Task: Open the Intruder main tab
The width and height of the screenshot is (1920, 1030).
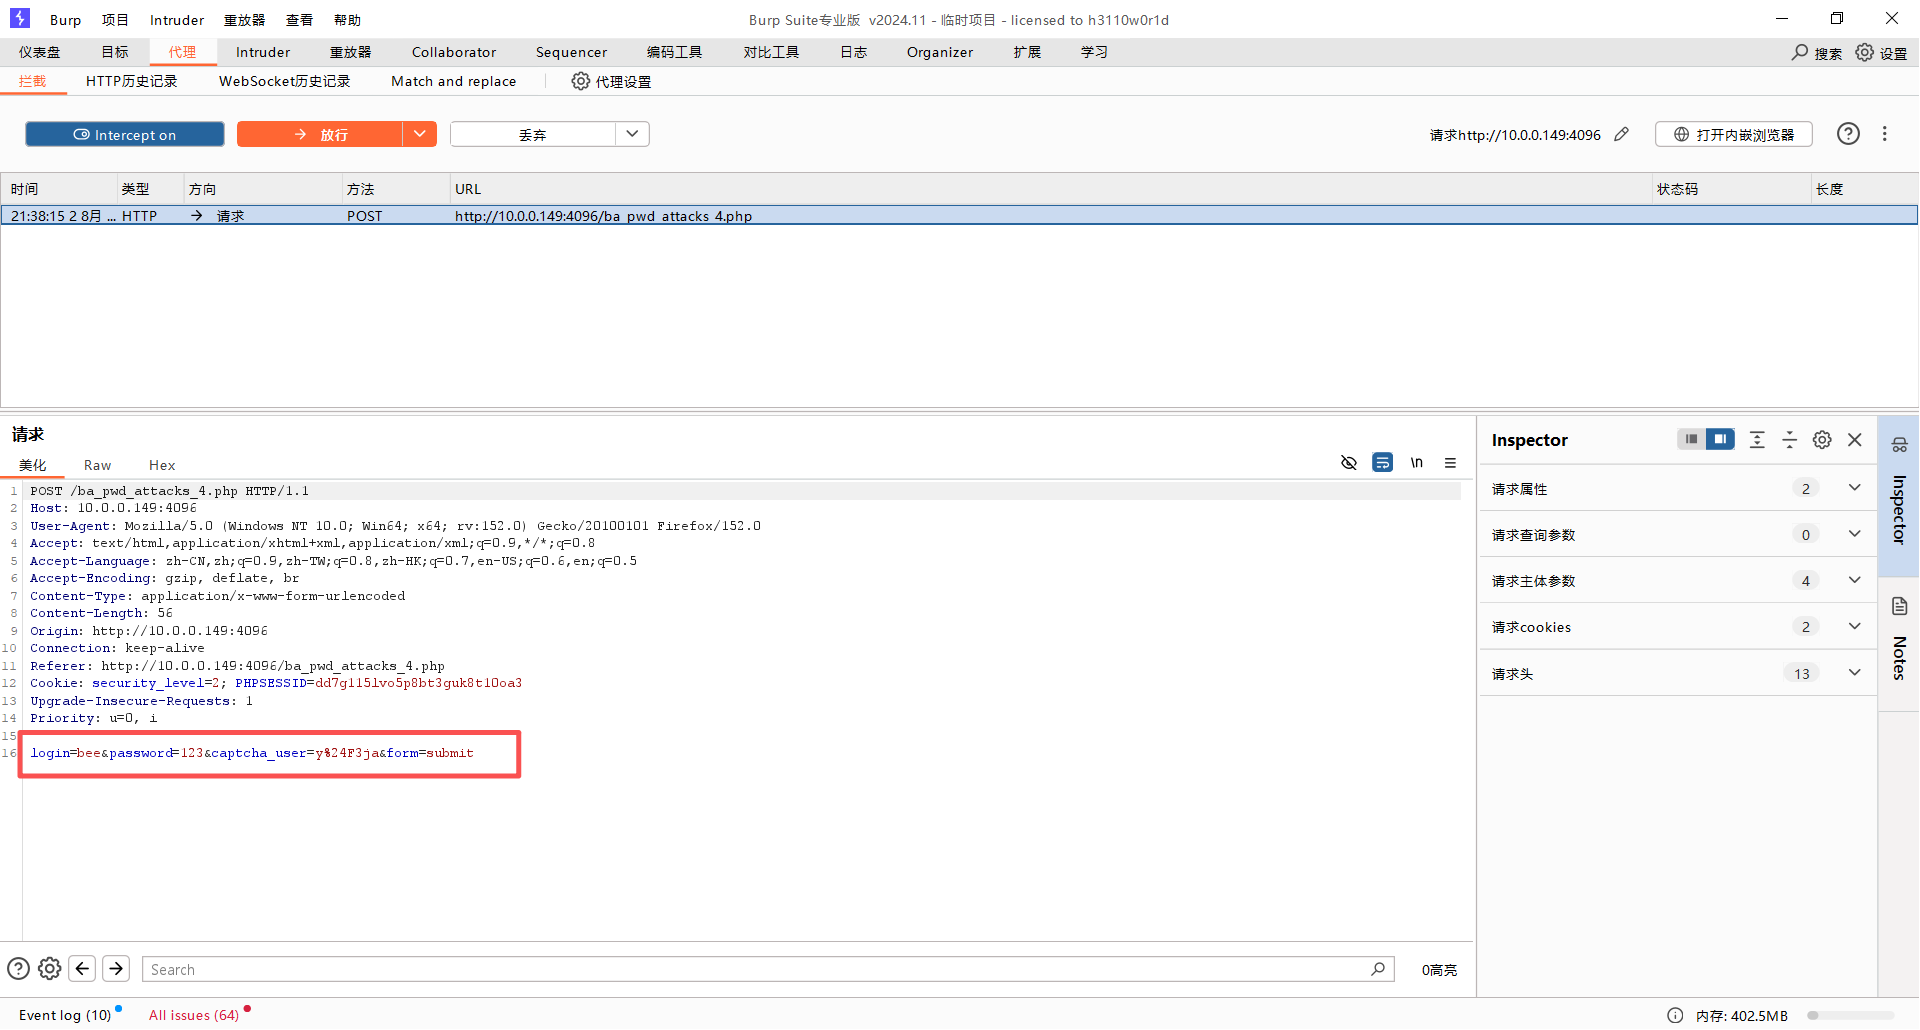Action: [x=263, y=52]
